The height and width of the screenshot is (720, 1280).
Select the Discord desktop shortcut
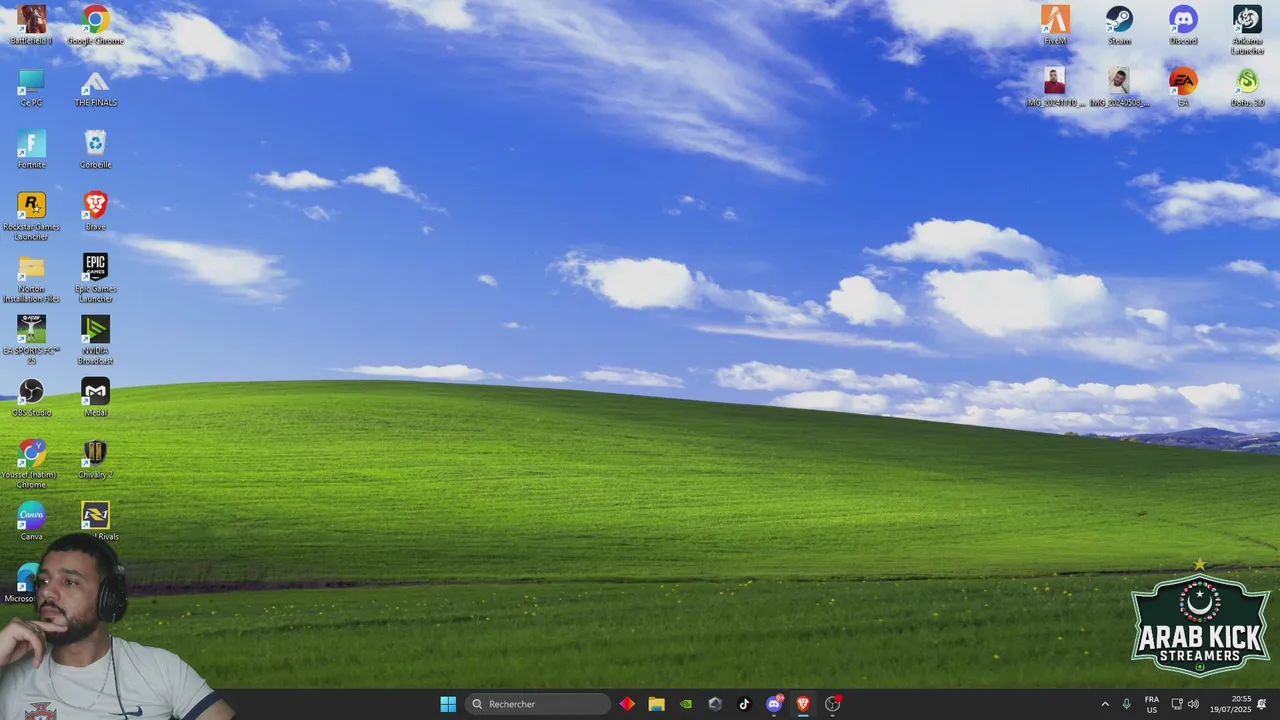[1183, 25]
